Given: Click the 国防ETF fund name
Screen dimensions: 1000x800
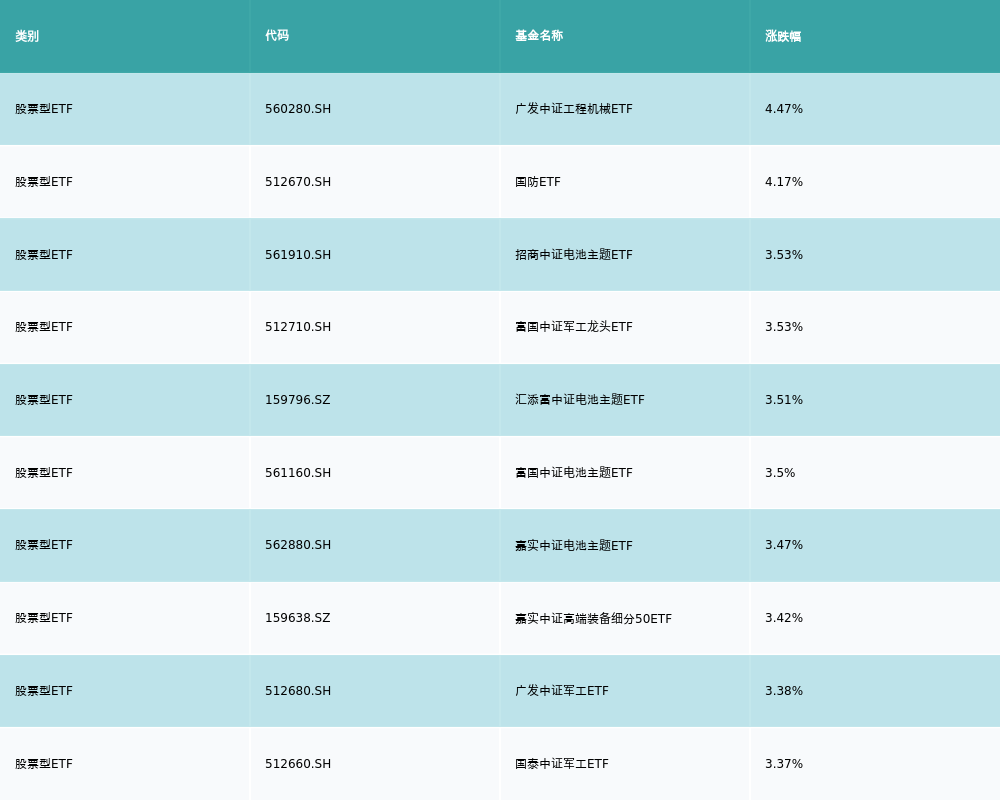Looking at the screenshot, I should (x=538, y=182).
